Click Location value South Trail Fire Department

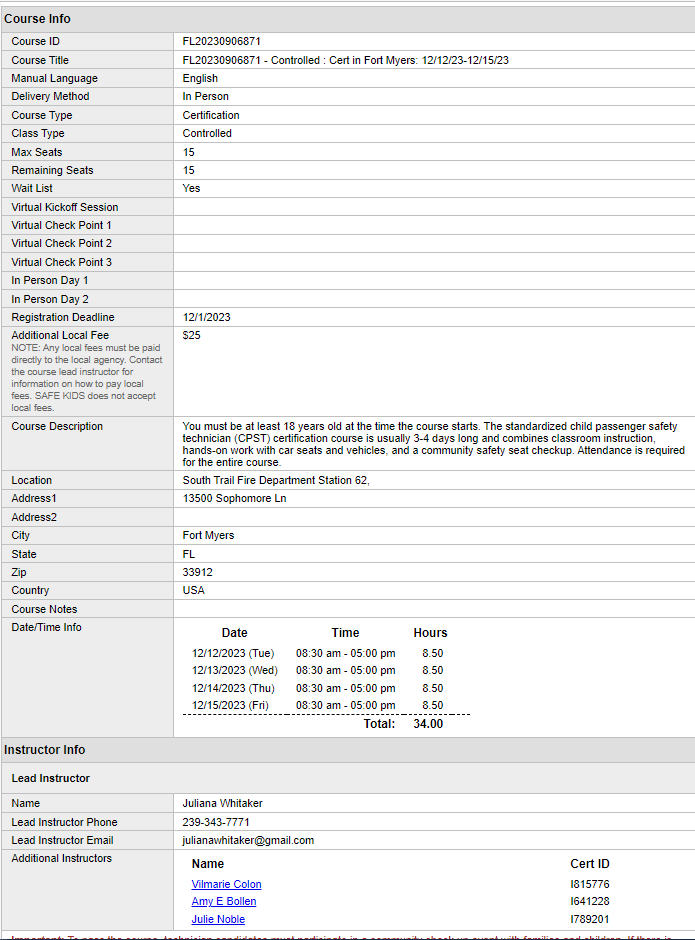coord(276,480)
